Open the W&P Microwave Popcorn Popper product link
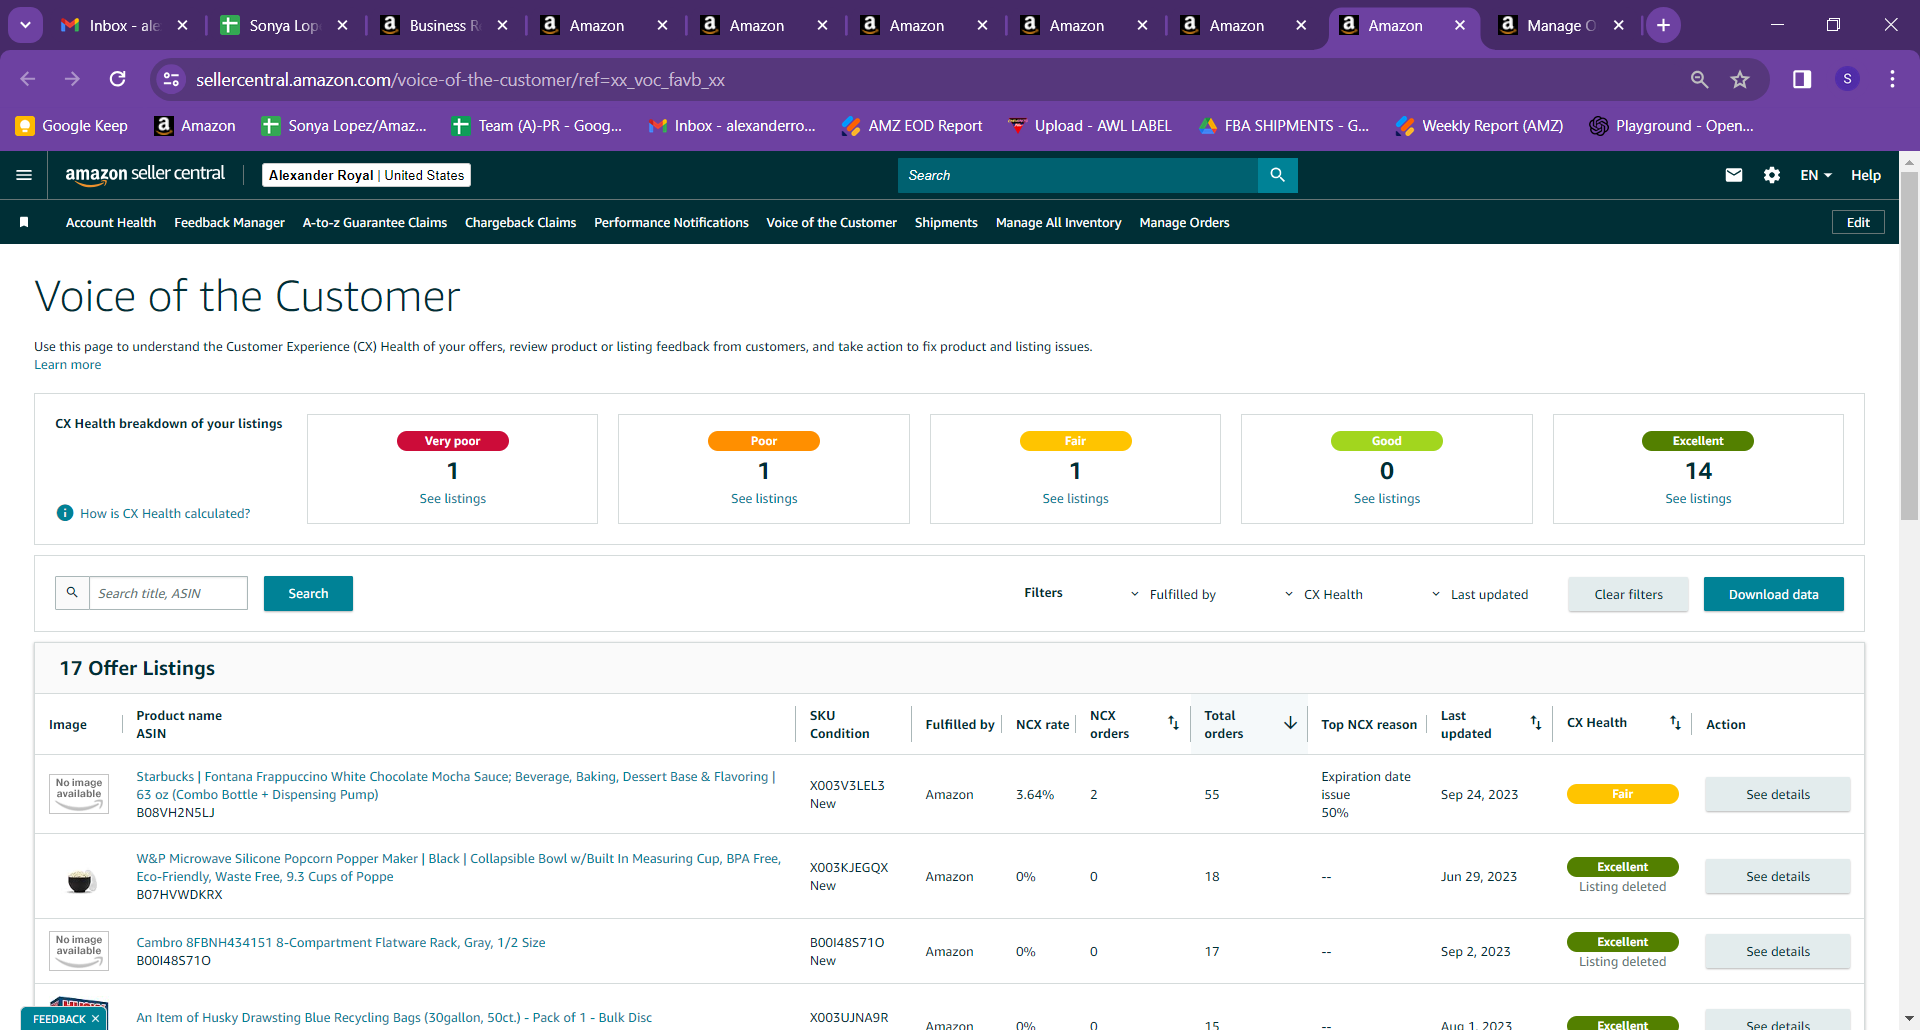 click(458, 867)
